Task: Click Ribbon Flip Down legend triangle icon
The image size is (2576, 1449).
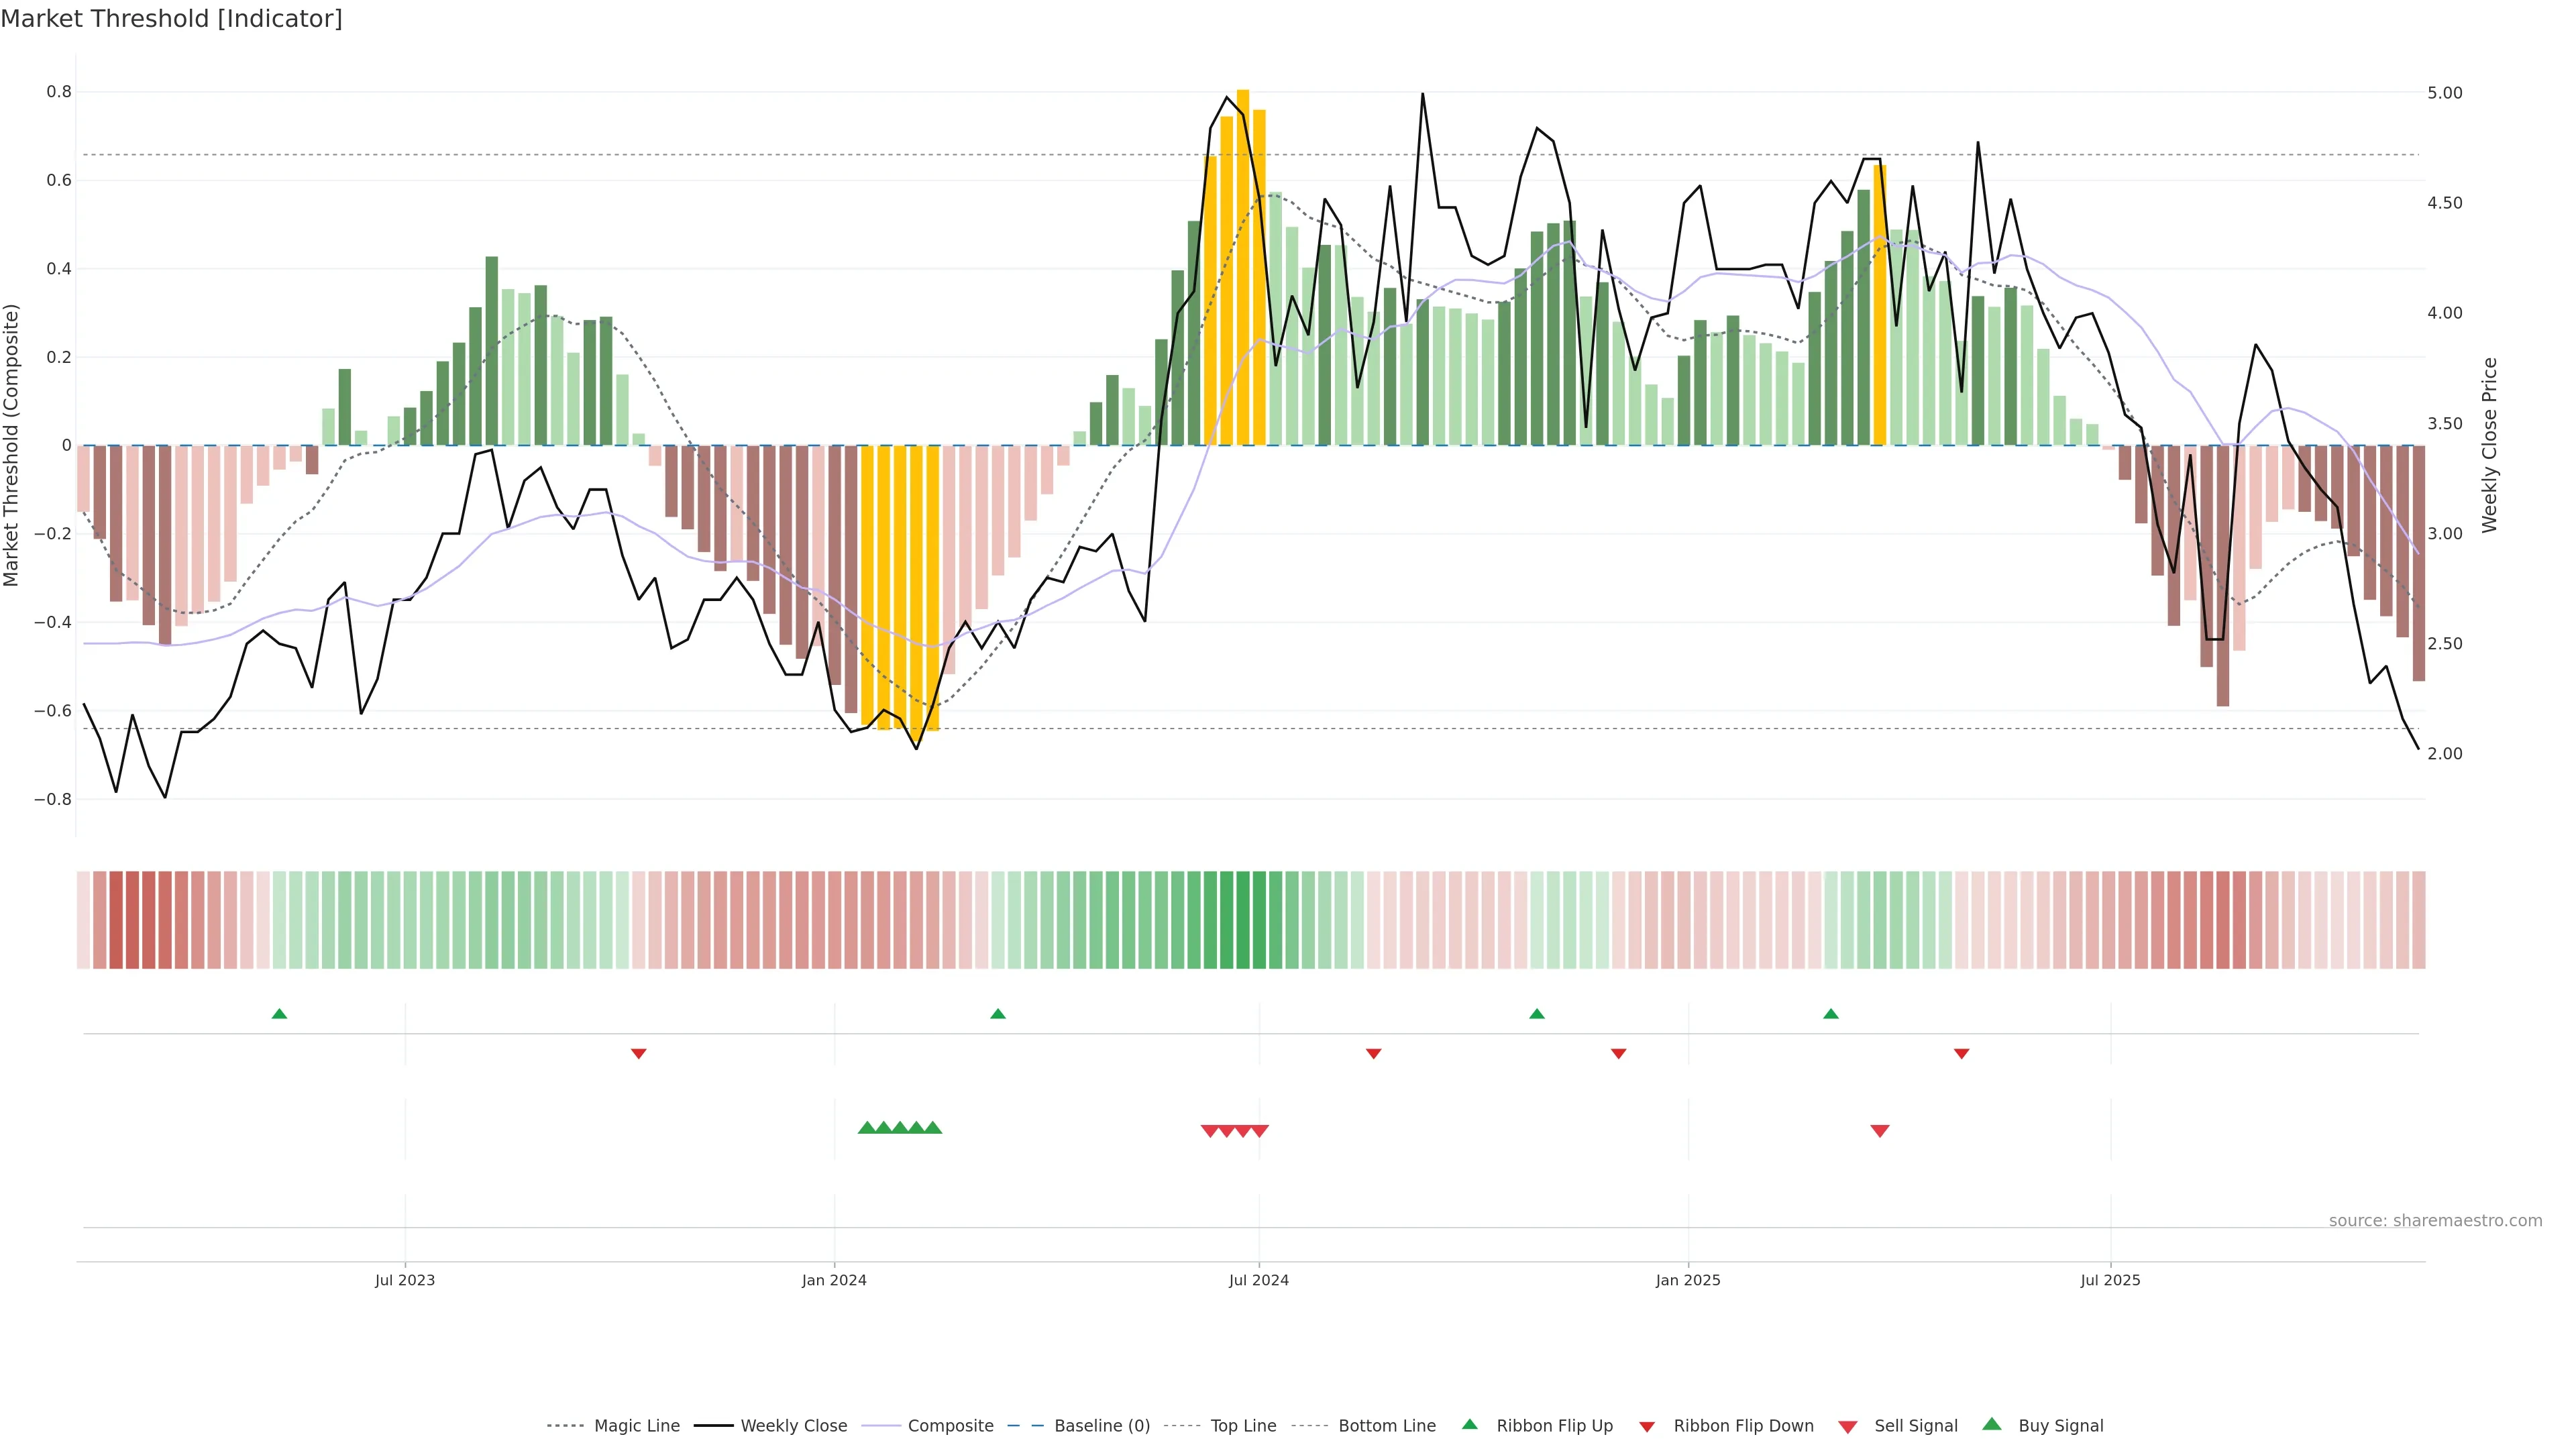Action: point(1647,1427)
